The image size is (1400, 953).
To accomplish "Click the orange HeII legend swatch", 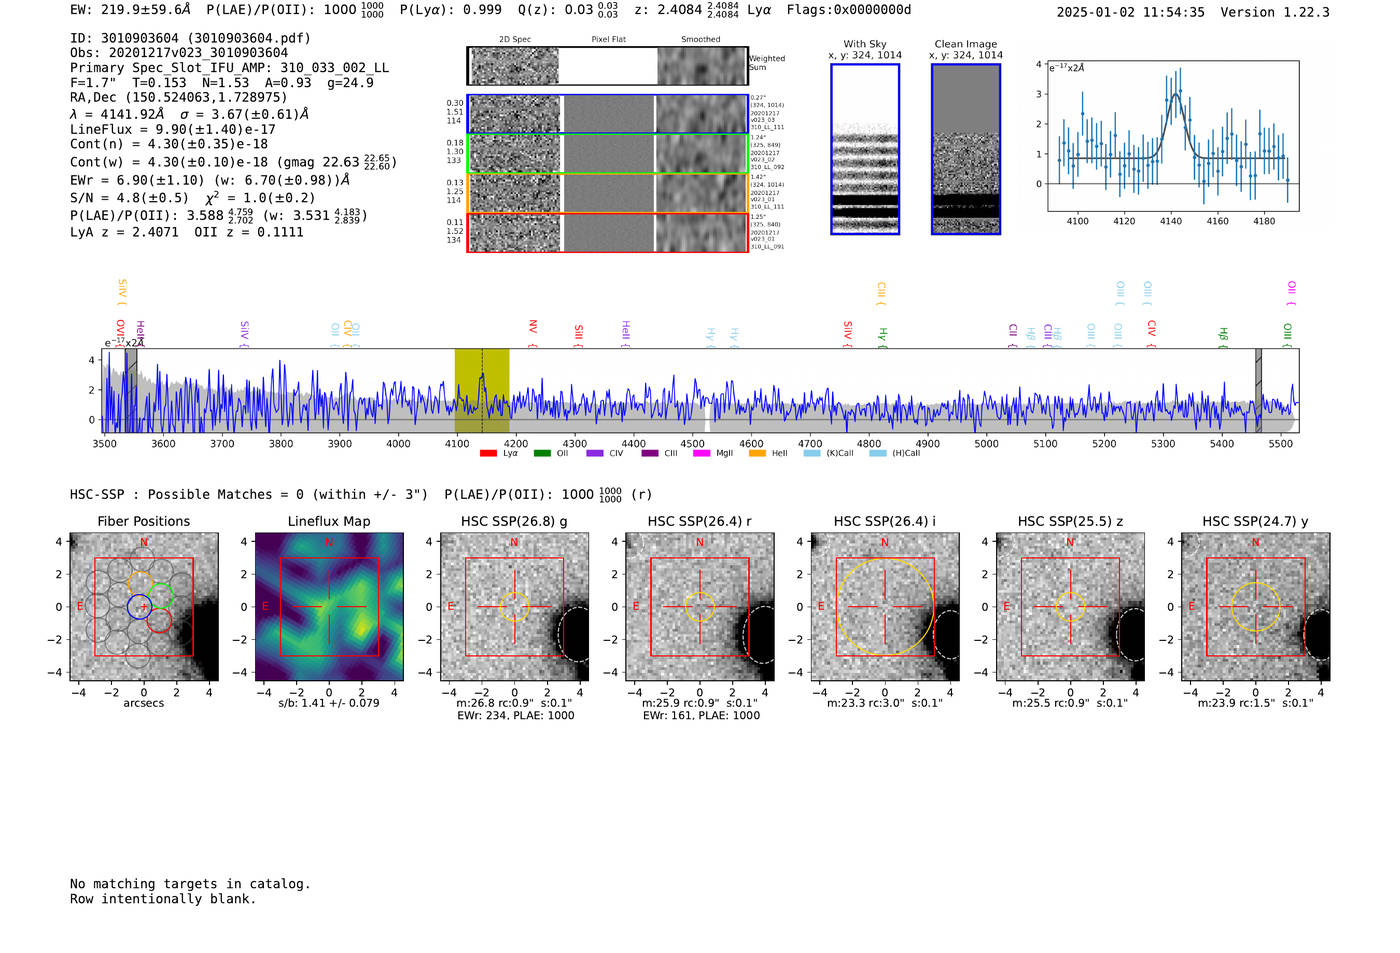I will point(757,453).
